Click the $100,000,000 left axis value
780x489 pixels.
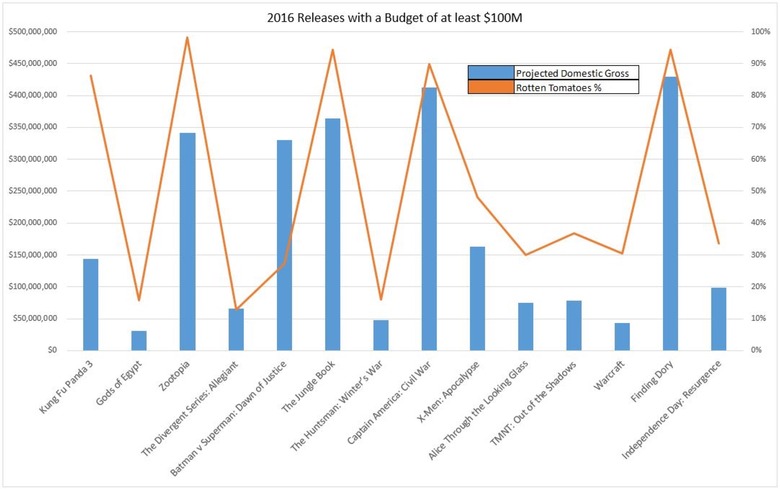pyautogui.click(x=33, y=287)
